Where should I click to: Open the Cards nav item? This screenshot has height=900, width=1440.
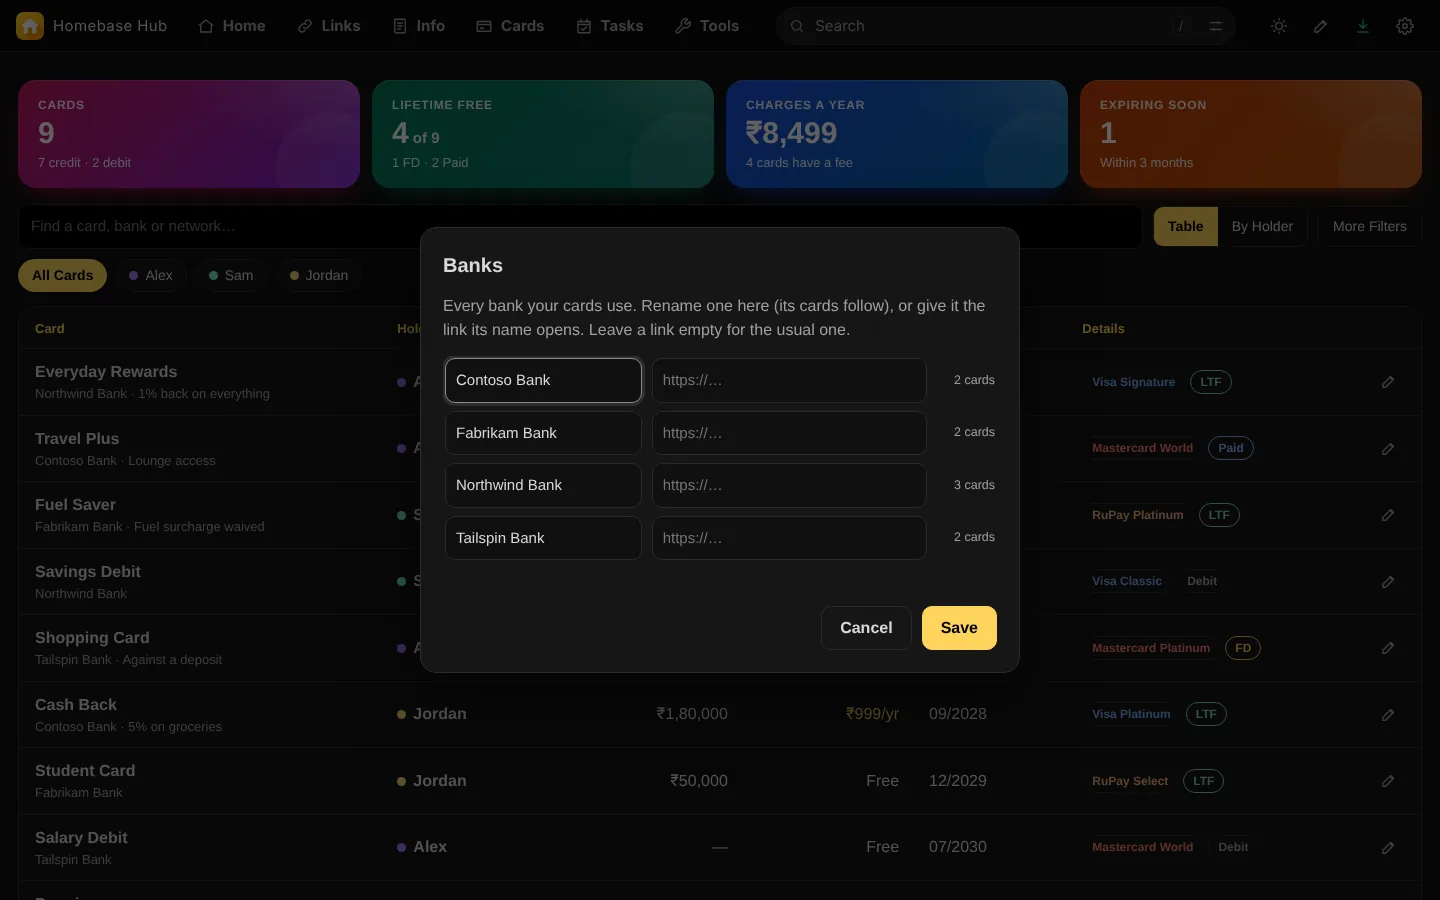pyautogui.click(x=510, y=26)
